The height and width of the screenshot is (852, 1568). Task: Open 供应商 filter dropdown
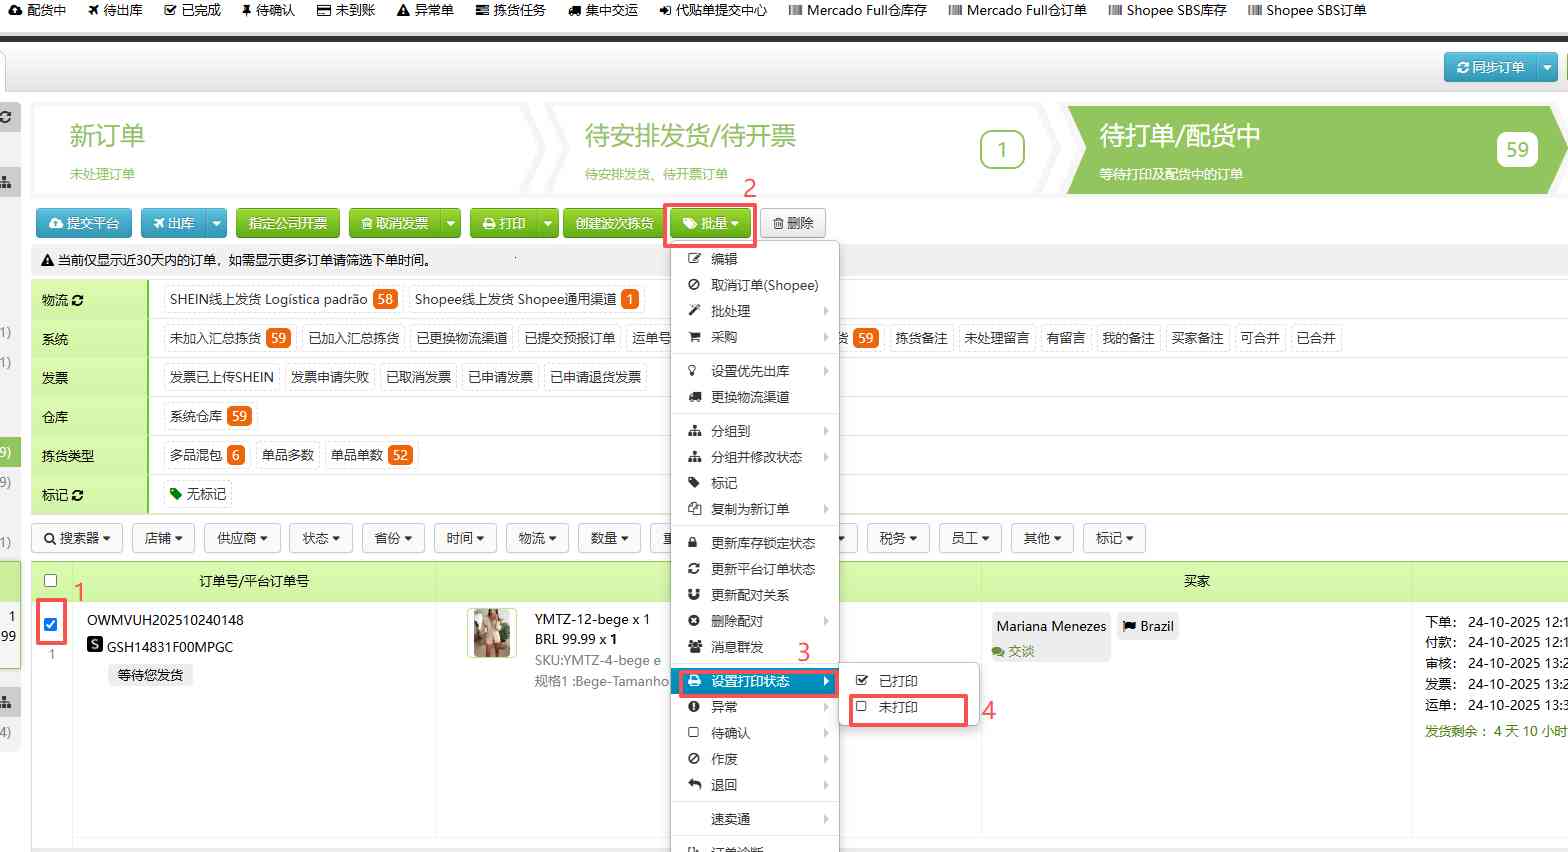[243, 538]
